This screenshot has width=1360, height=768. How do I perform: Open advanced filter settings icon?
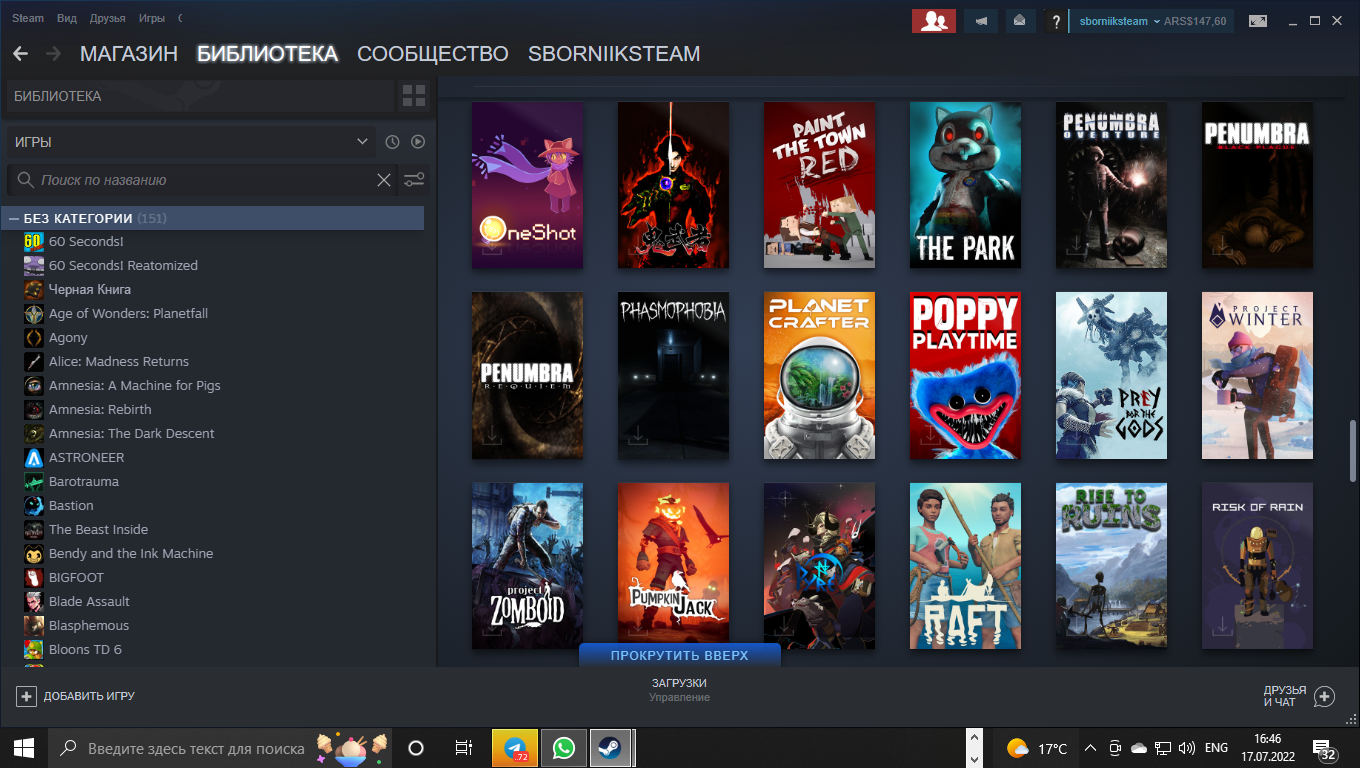click(x=413, y=180)
